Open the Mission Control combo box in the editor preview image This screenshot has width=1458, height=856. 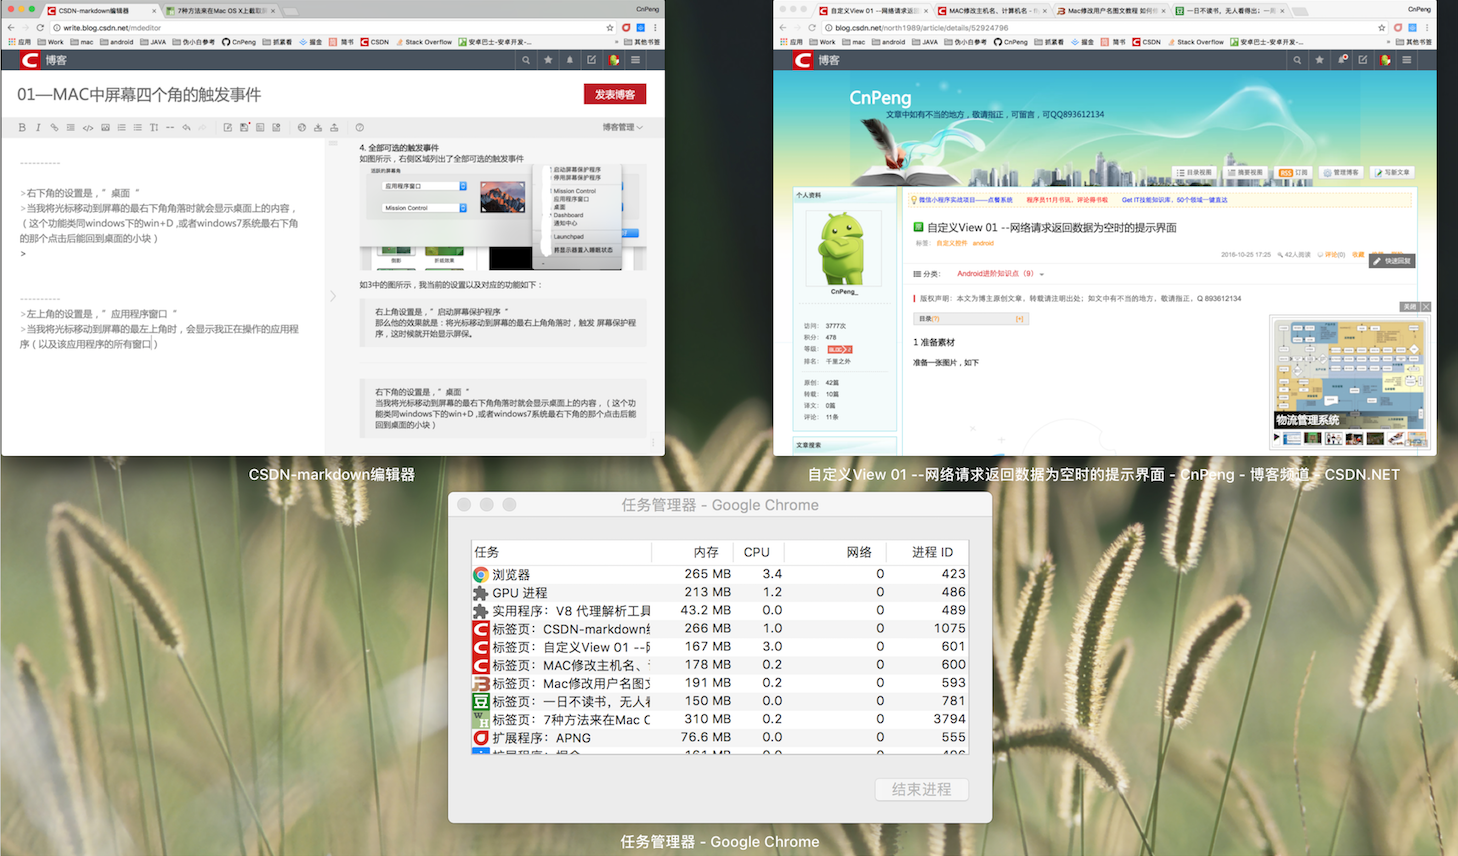425,208
